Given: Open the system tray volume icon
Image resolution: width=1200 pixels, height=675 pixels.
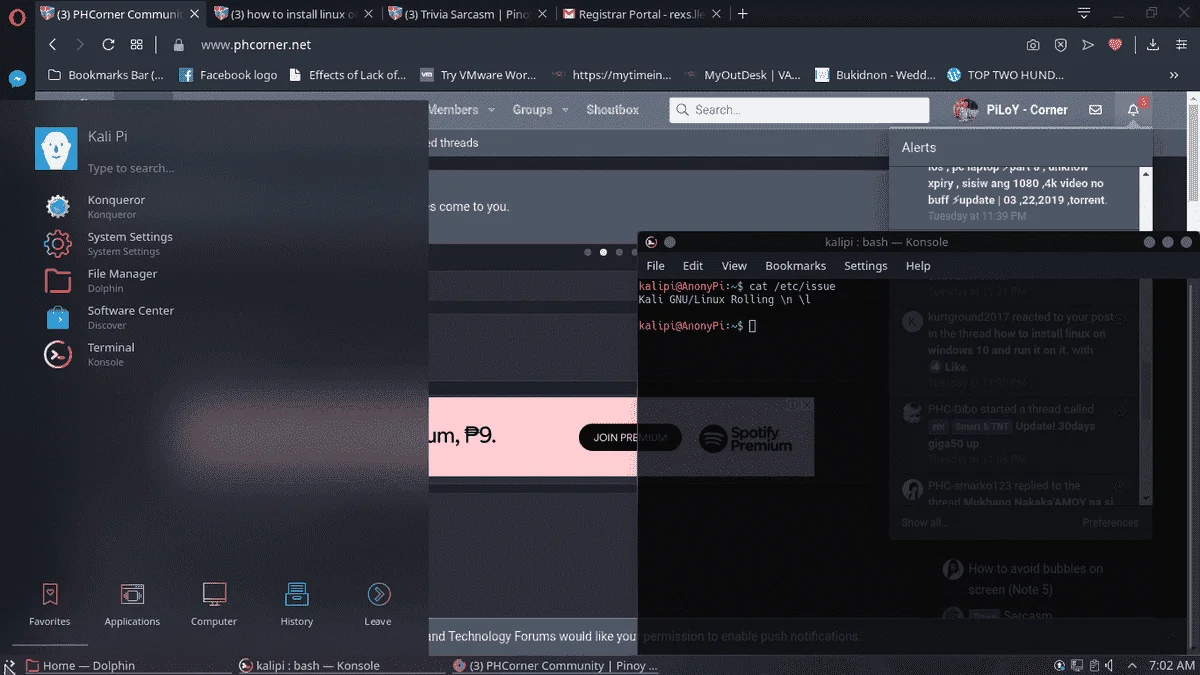Looking at the screenshot, I should pos(1111,665).
